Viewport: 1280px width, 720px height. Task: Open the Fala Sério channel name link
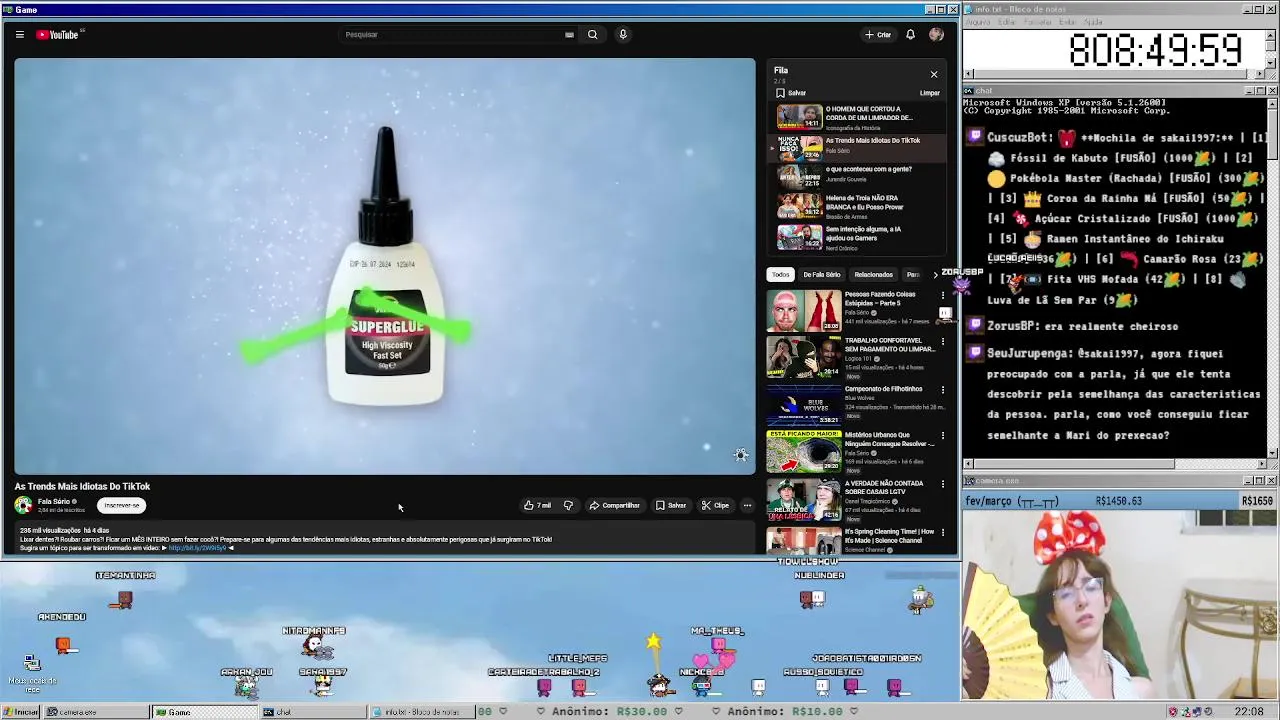pyautogui.click(x=53, y=501)
